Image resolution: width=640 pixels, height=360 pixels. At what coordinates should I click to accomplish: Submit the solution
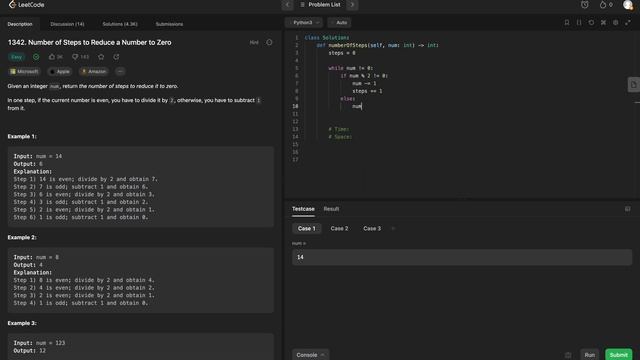618,355
